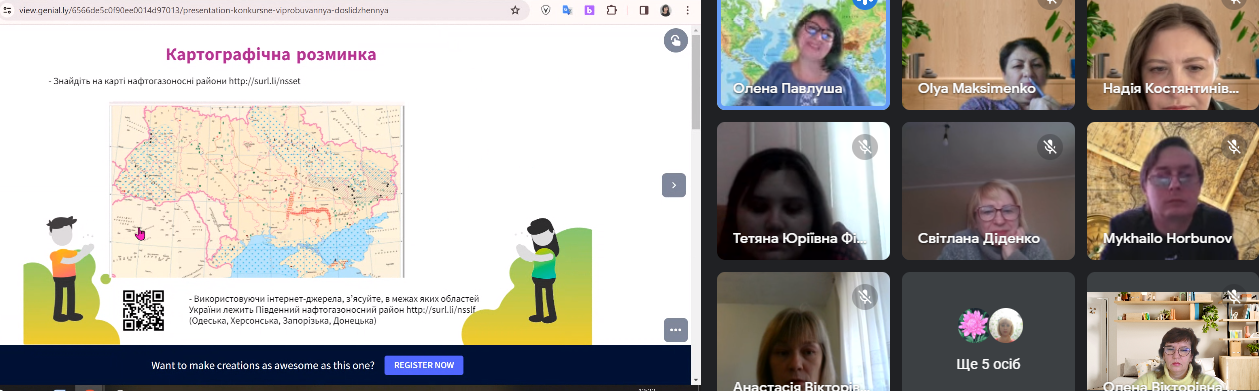Click the muted mic icon on Mykhailo Horbunov's tile
The width and height of the screenshot is (1259, 391).
tap(1234, 147)
